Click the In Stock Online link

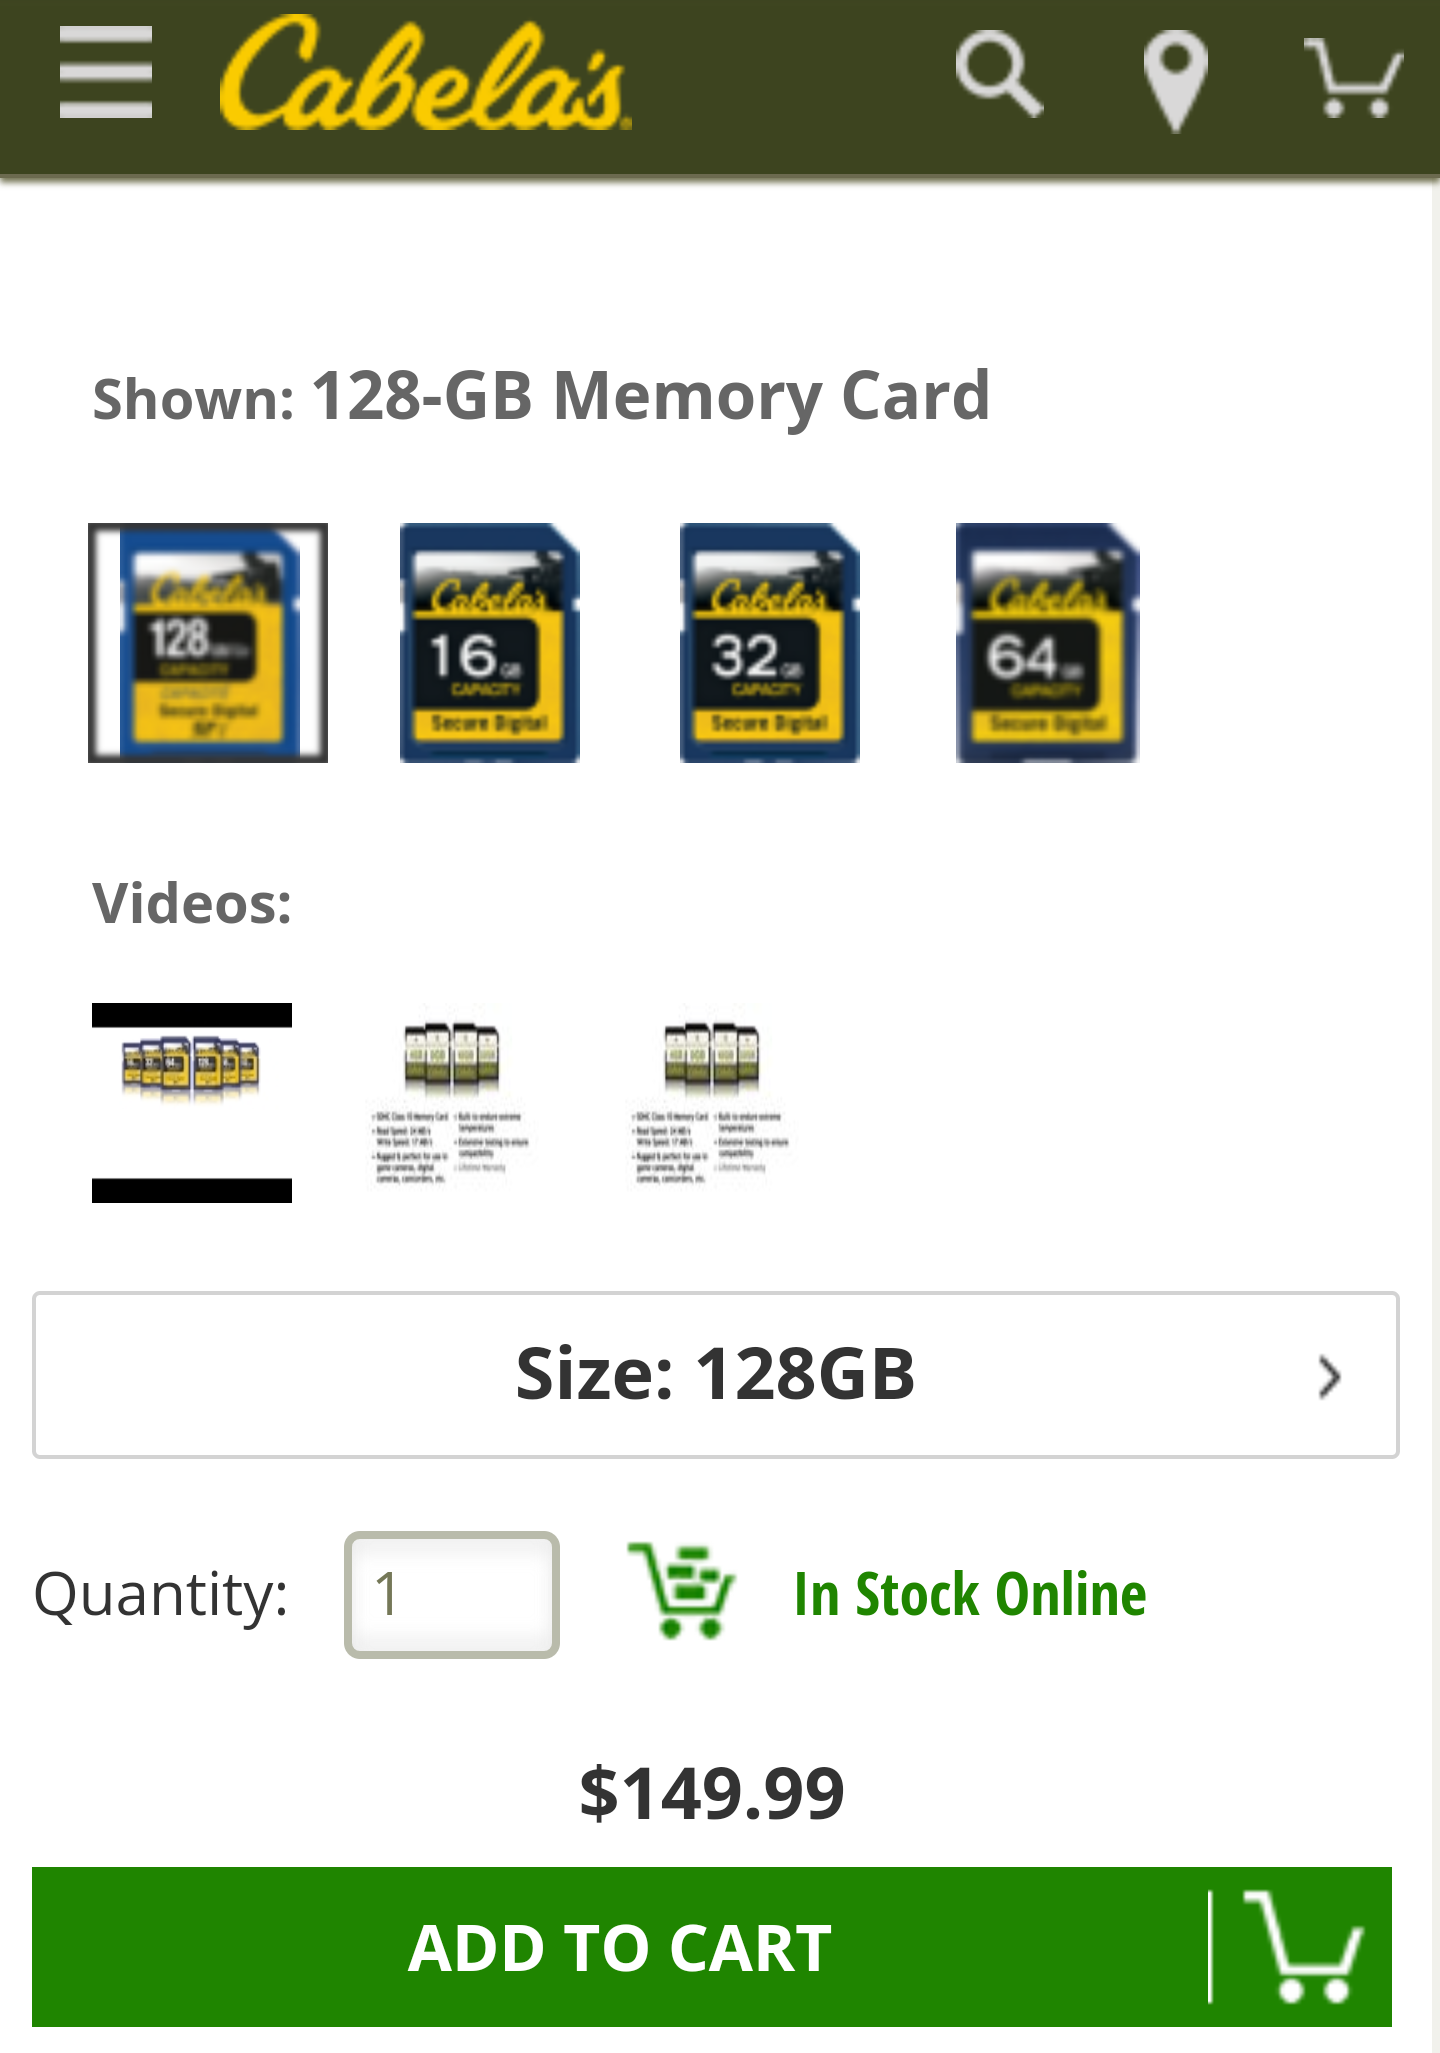[x=970, y=1594]
